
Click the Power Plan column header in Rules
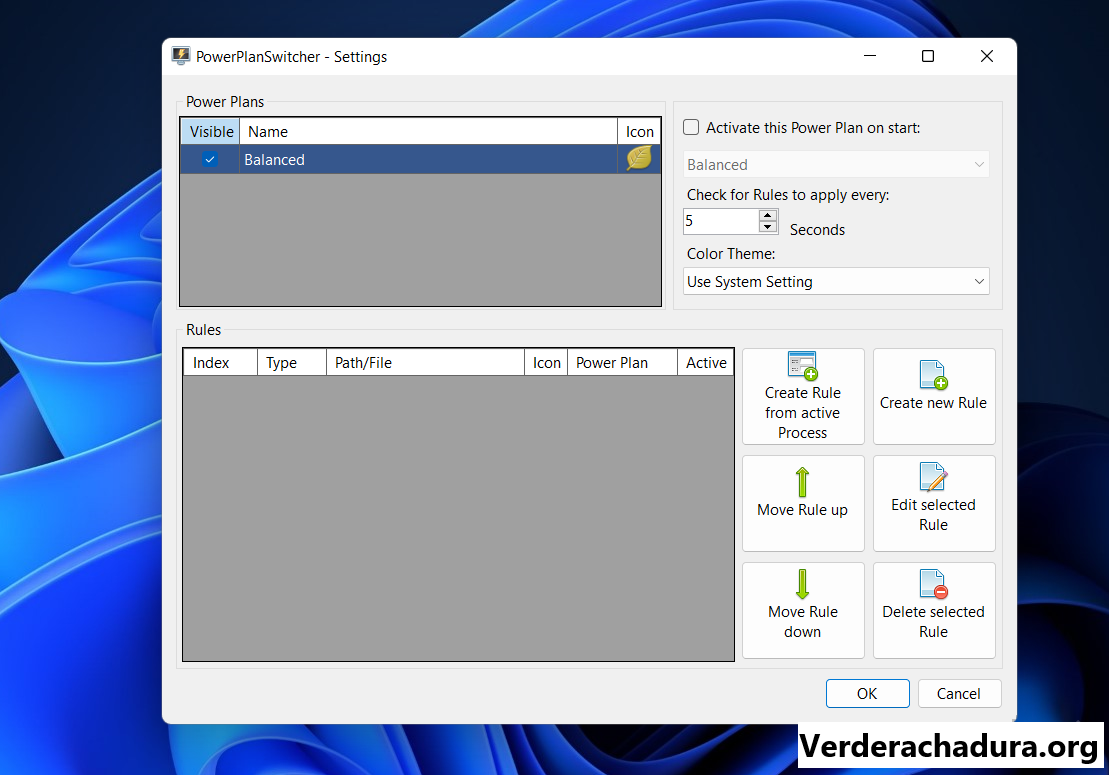622,363
